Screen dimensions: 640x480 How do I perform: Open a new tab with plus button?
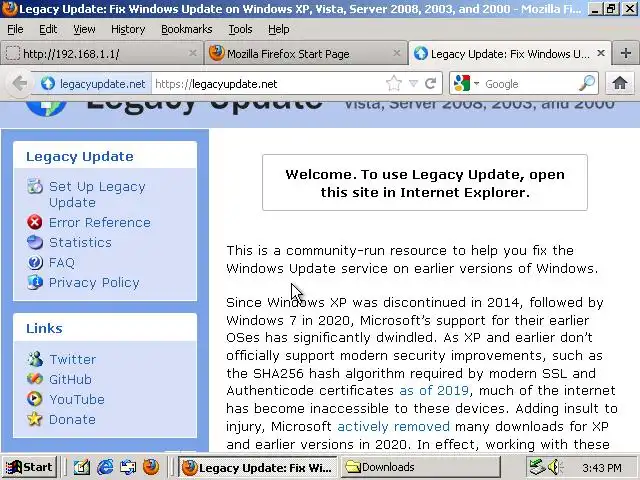626,53
